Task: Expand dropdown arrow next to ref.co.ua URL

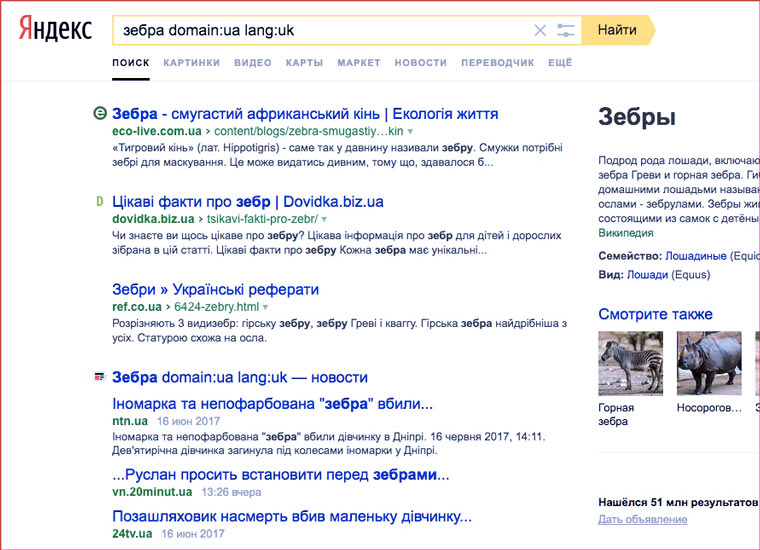Action: 266,307
